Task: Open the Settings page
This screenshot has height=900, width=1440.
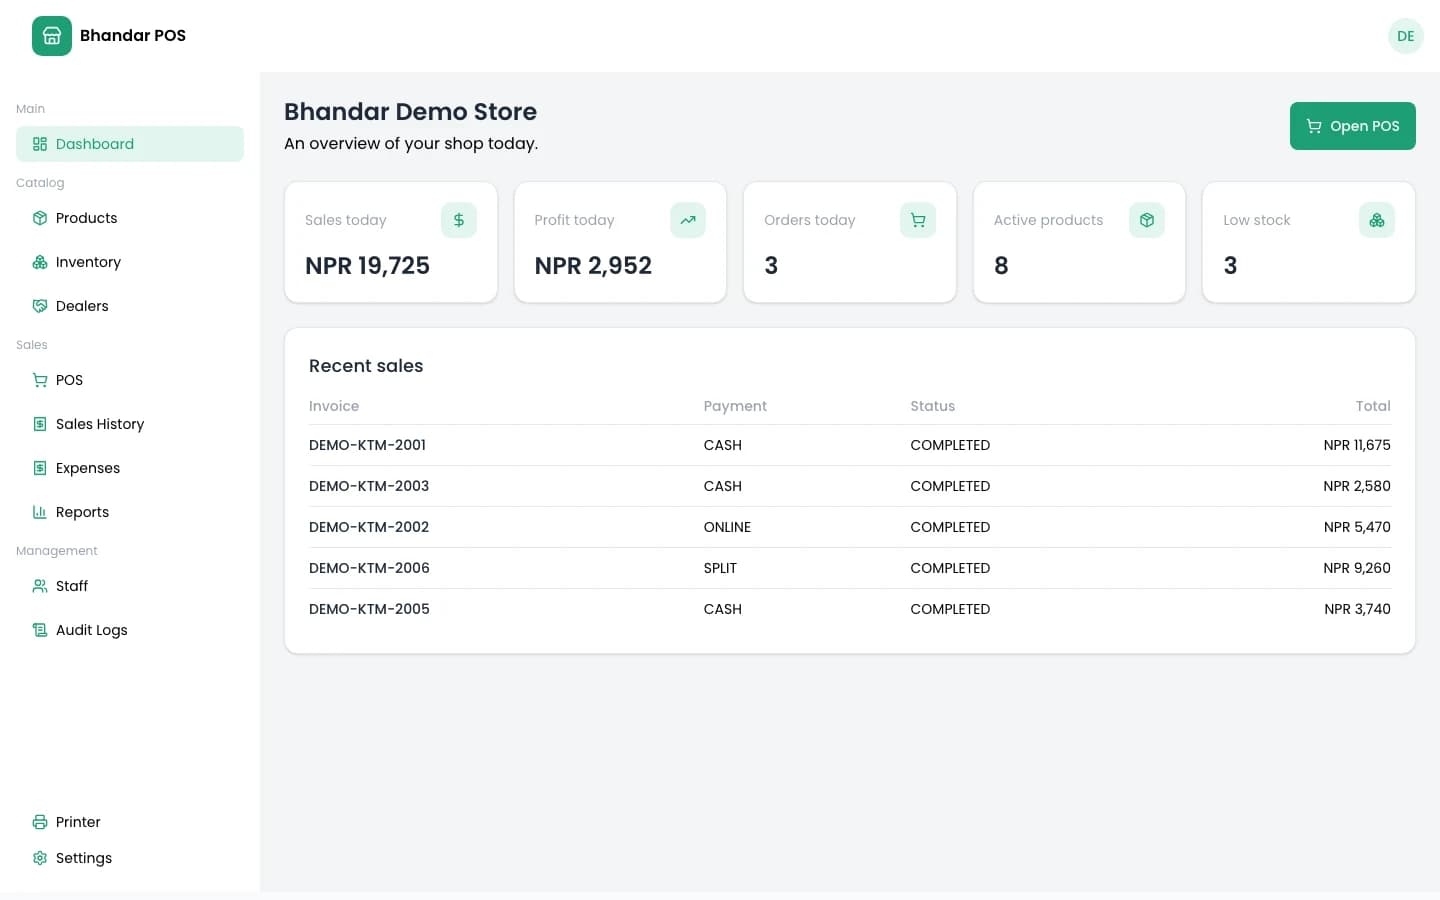Action: pyautogui.click(x=130, y=858)
